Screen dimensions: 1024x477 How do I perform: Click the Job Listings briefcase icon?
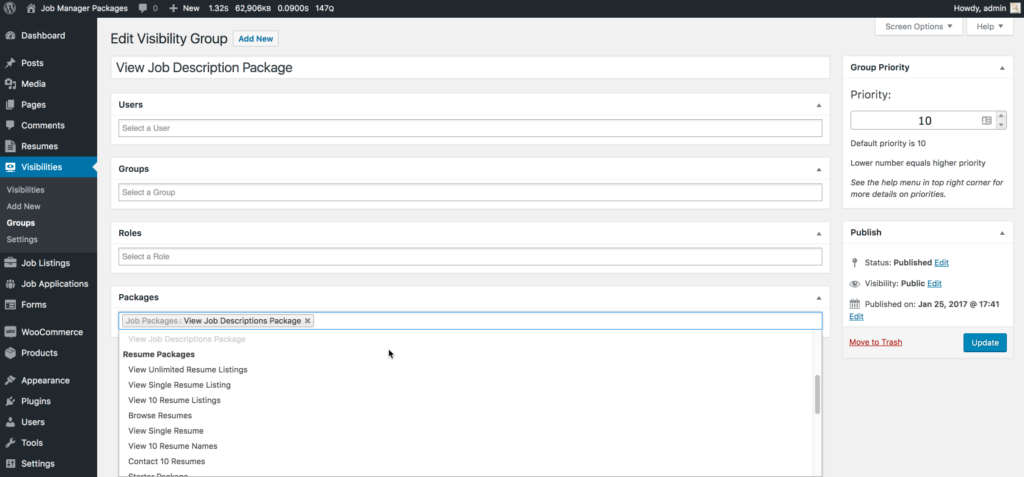click(x=10, y=263)
